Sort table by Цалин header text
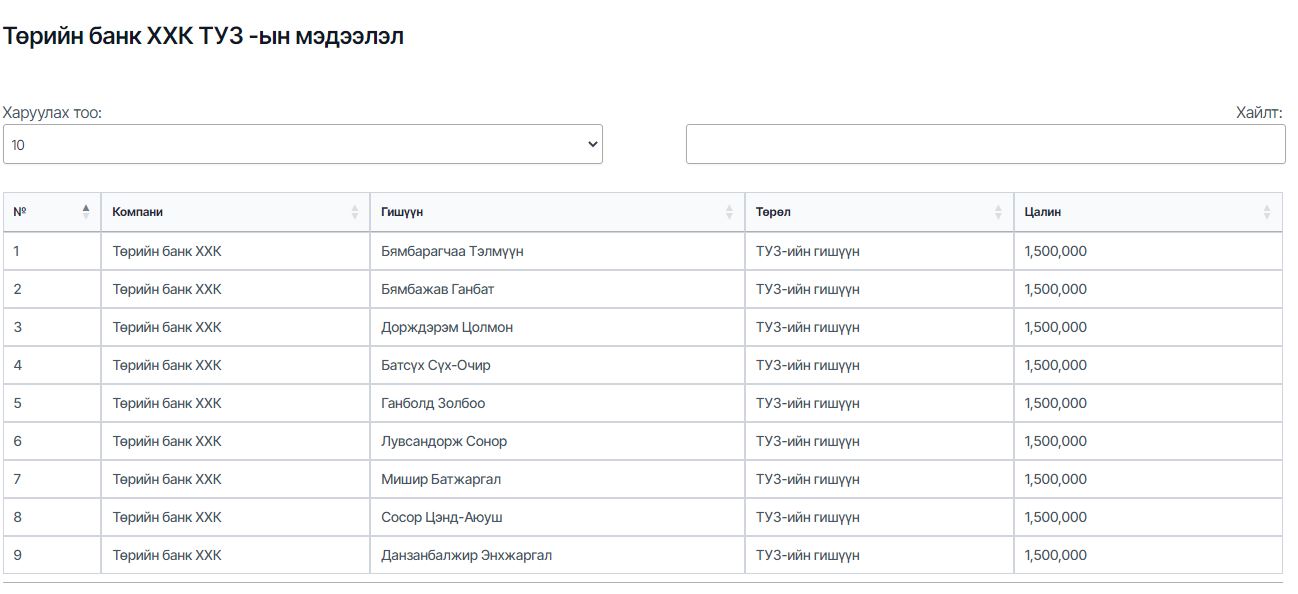 1043,212
